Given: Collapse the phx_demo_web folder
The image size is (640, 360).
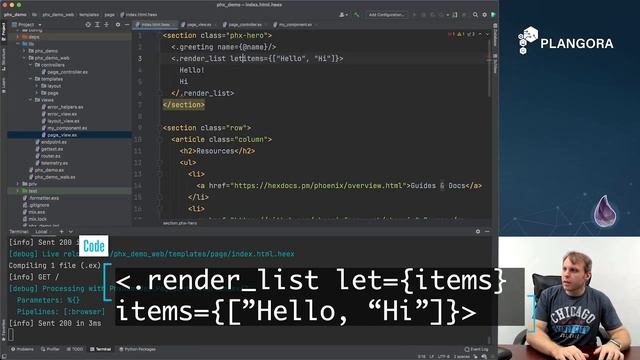Looking at the screenshot, I should pyautogui.click(x=24, y=58).
